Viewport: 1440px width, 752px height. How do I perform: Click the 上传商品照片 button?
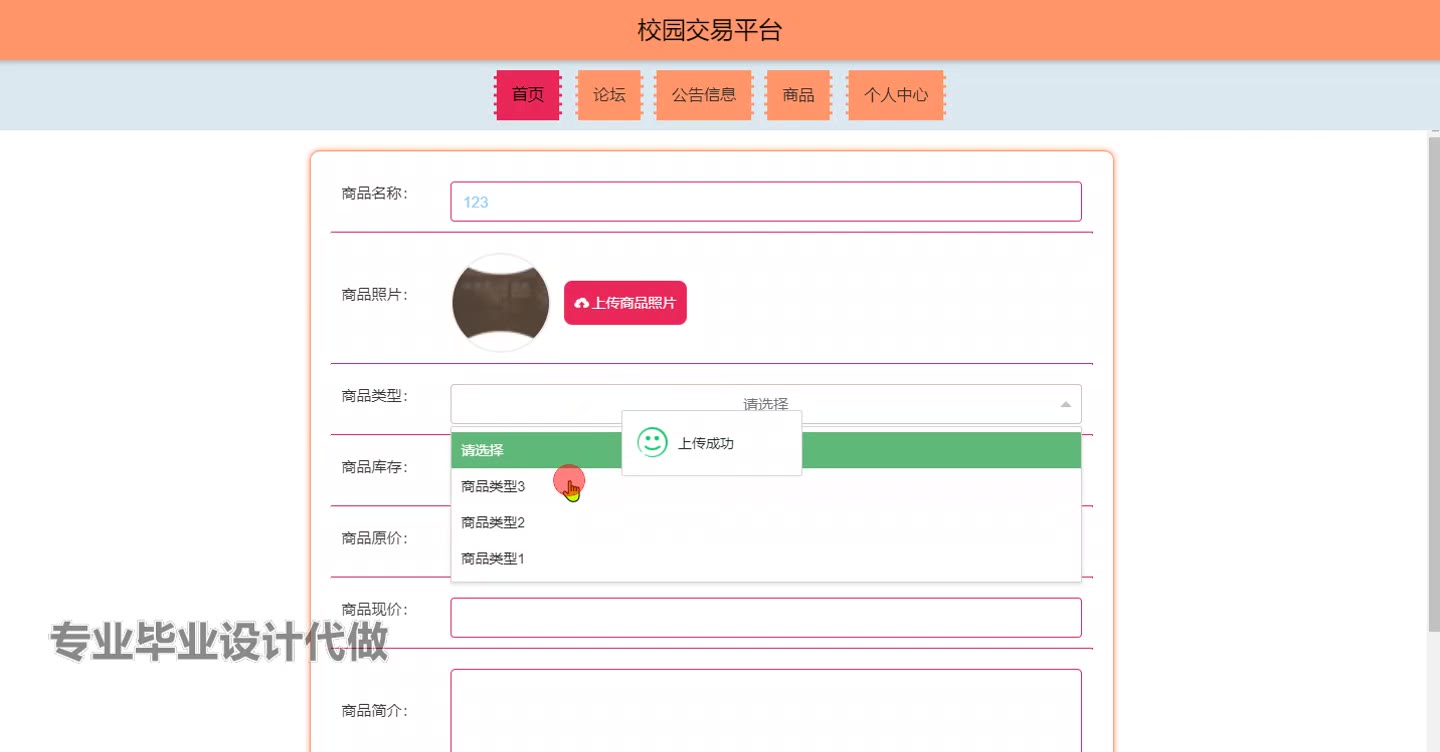pyautogui.click(x=625, y=303)
